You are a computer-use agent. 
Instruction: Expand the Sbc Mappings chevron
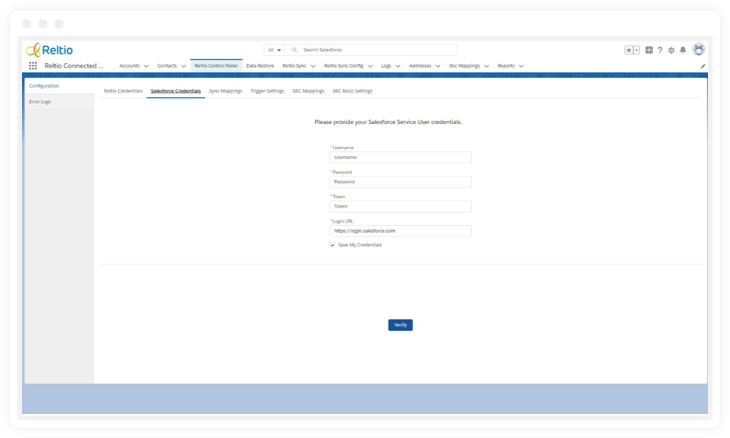pyautogui.click(x=487, y=66)
